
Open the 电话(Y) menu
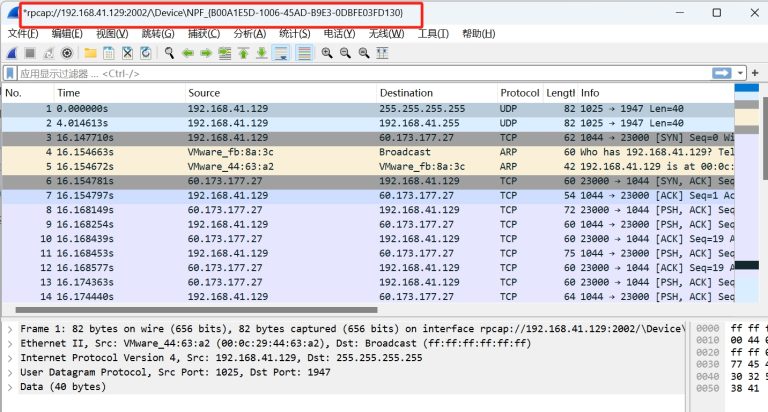(x=339, y=34)
